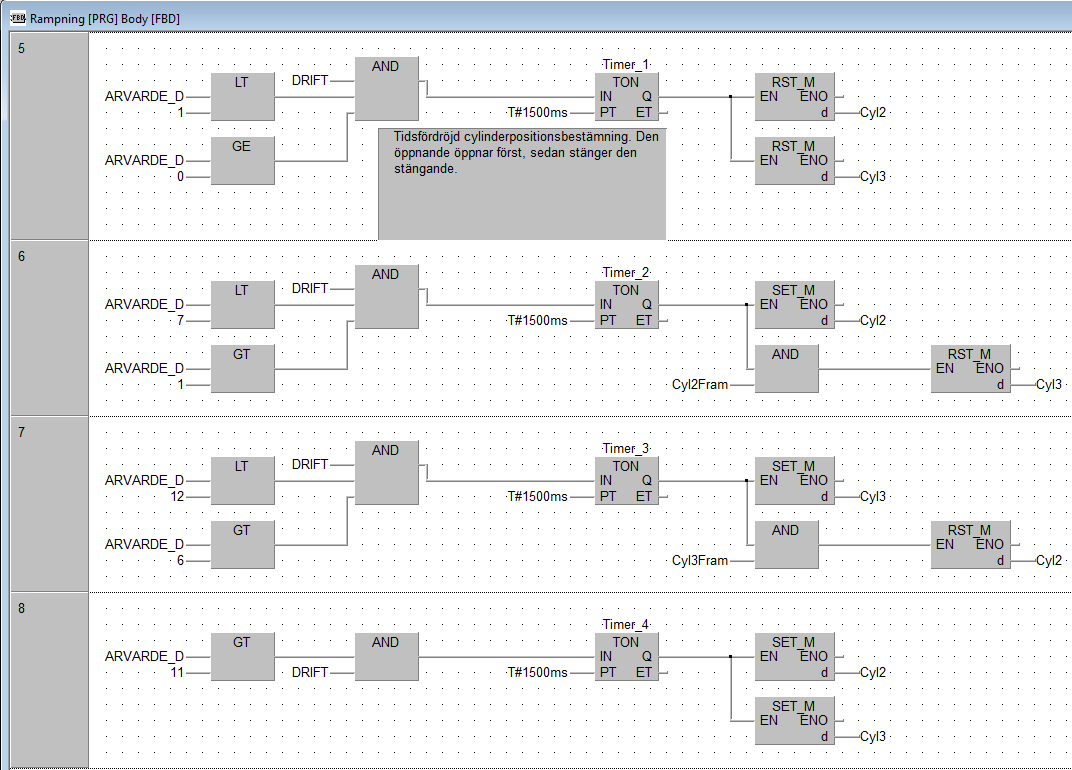Viewport: 1072px width, 770px height.
Task: Click the GE comparison block in network 5
Action: click(242, 160)
